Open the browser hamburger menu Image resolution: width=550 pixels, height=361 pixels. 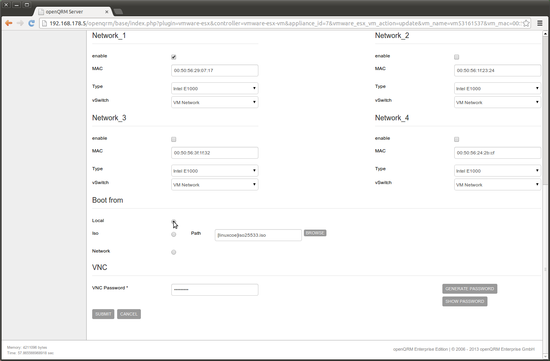[x=540, y=24]
